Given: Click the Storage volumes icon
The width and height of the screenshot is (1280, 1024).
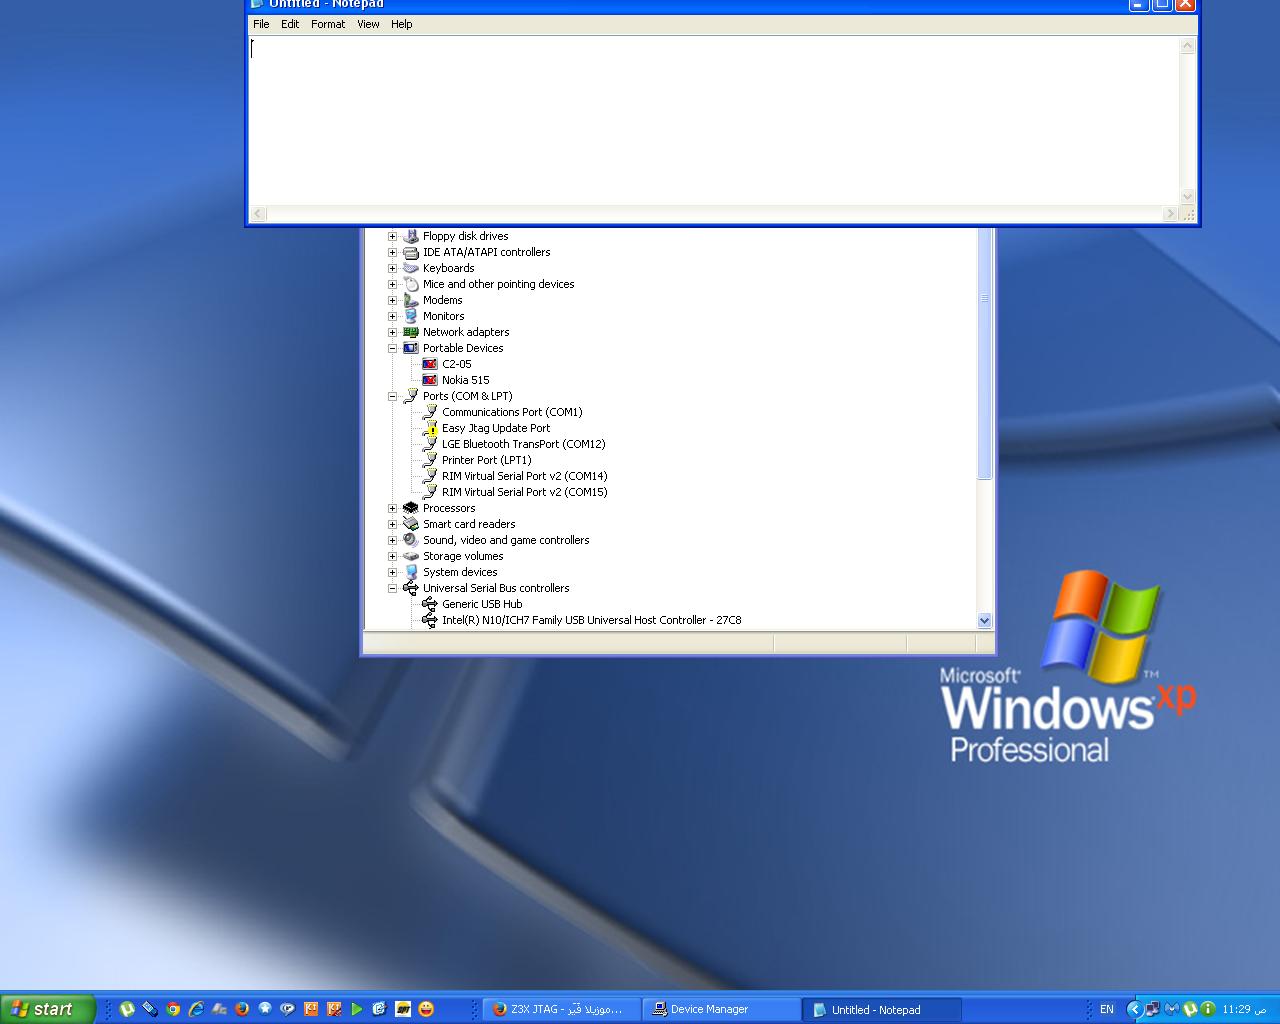Looking at the screenshot, I should [410, 556].
